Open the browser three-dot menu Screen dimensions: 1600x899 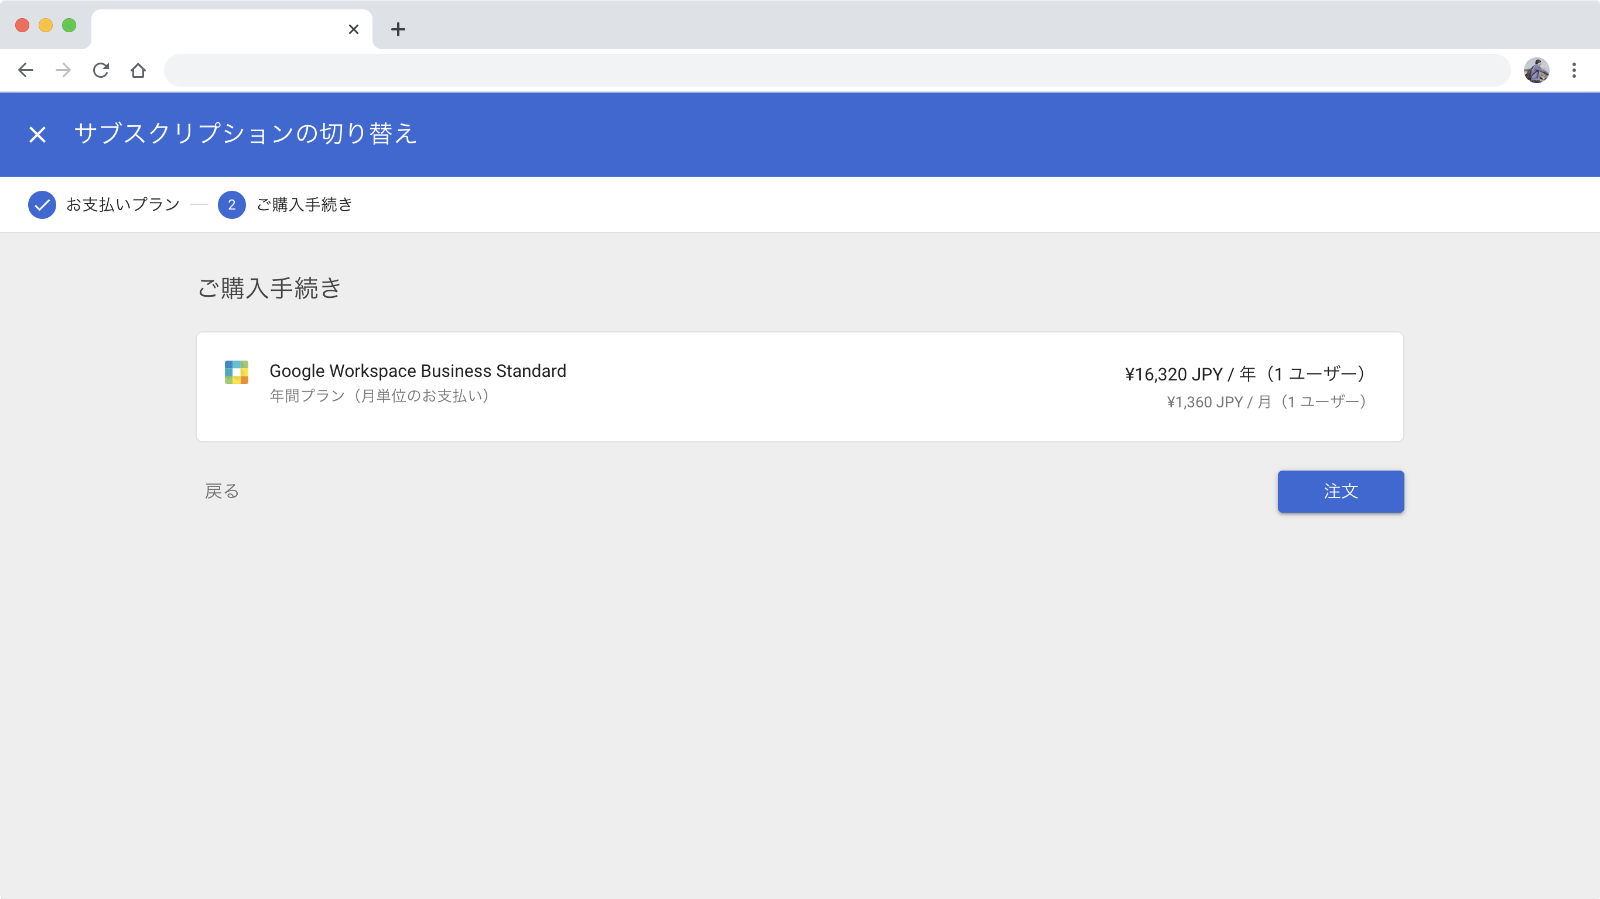pyautogui.click(x=1574, y=70)
